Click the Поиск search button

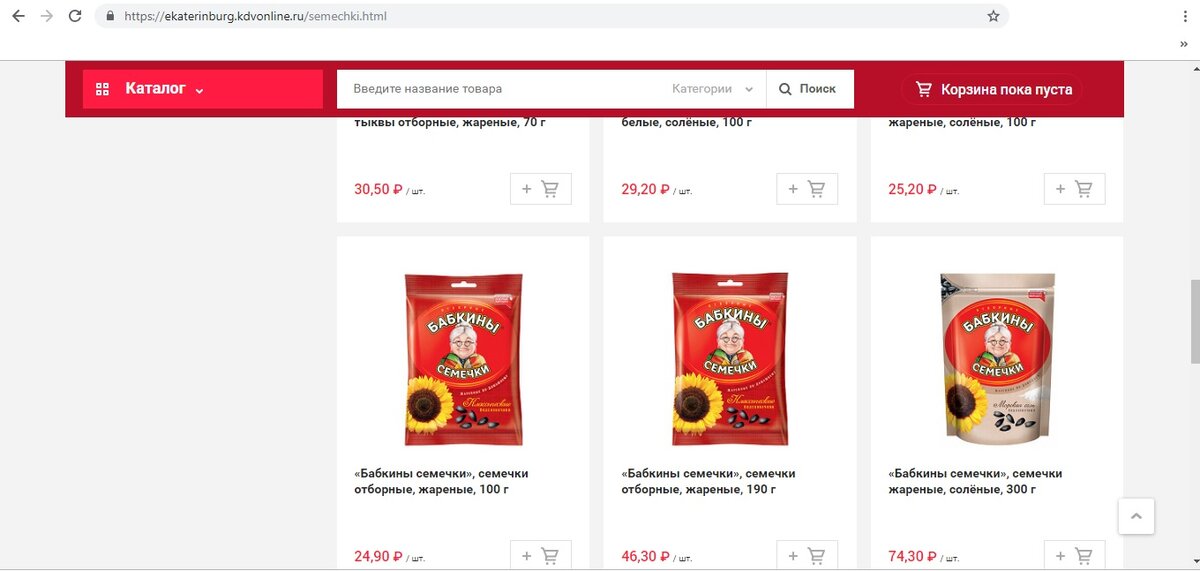pos(810,89)
